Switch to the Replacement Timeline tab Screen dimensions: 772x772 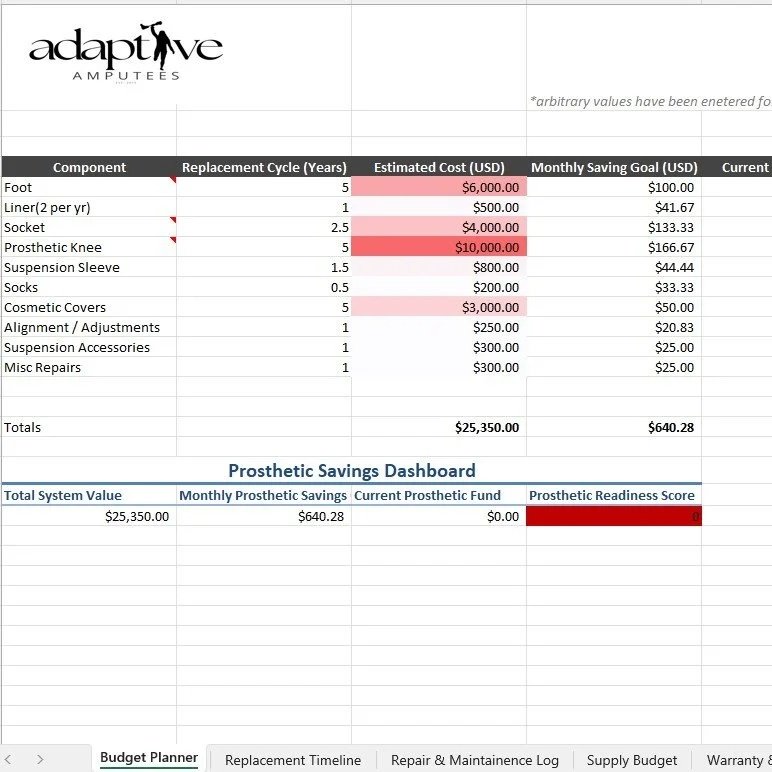pos(293,760)
